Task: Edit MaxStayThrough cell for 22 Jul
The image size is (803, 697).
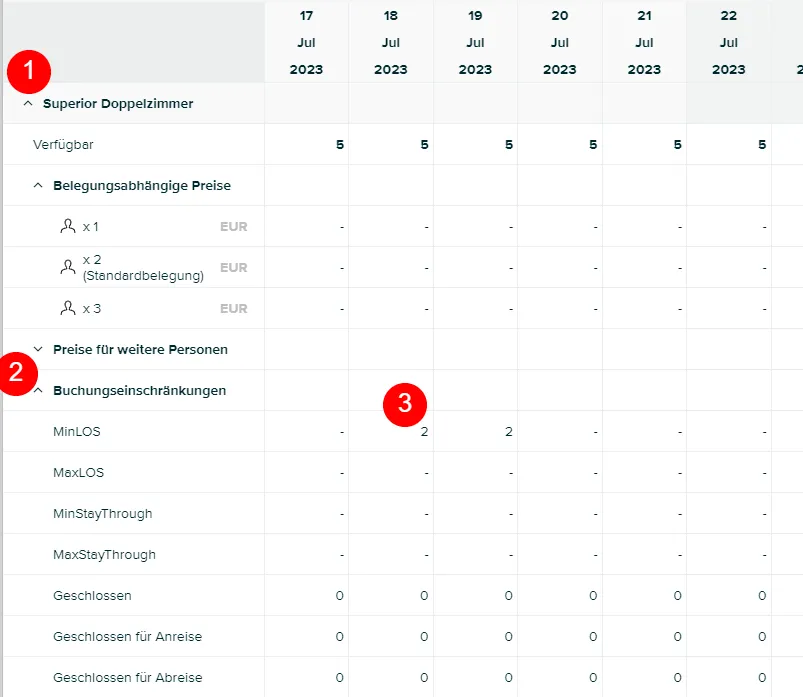Action: pyautogui.click(x=729, y=554)
